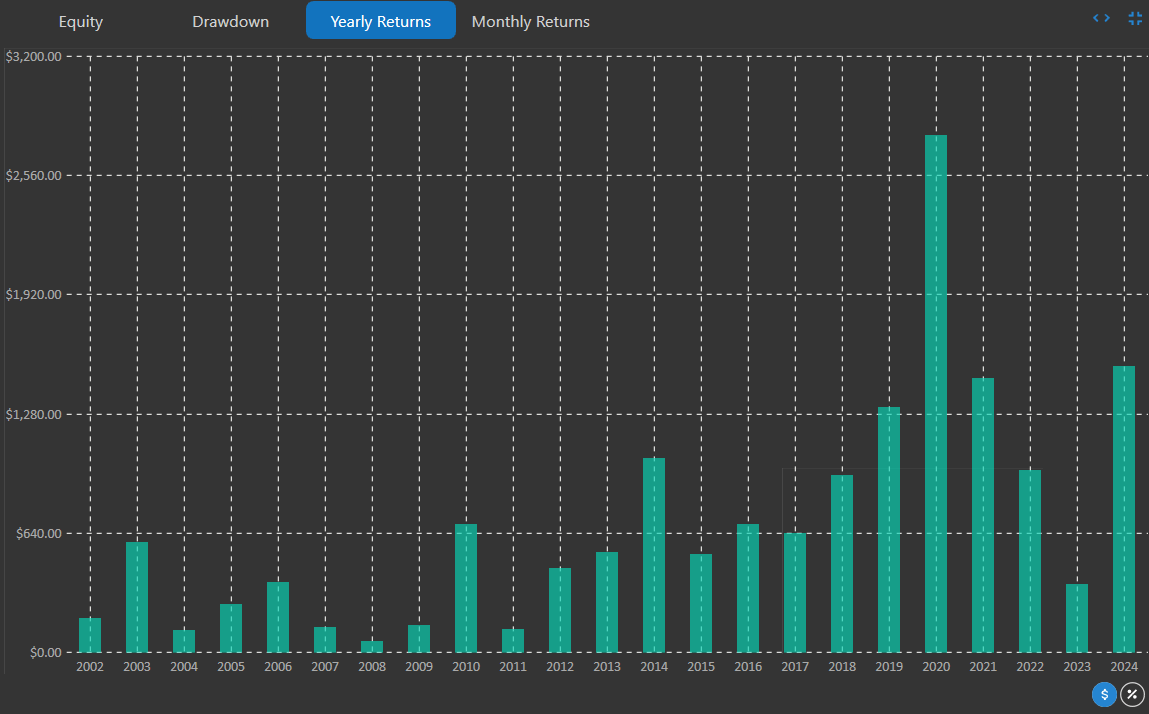Click the $0.00 axis label

45,652
